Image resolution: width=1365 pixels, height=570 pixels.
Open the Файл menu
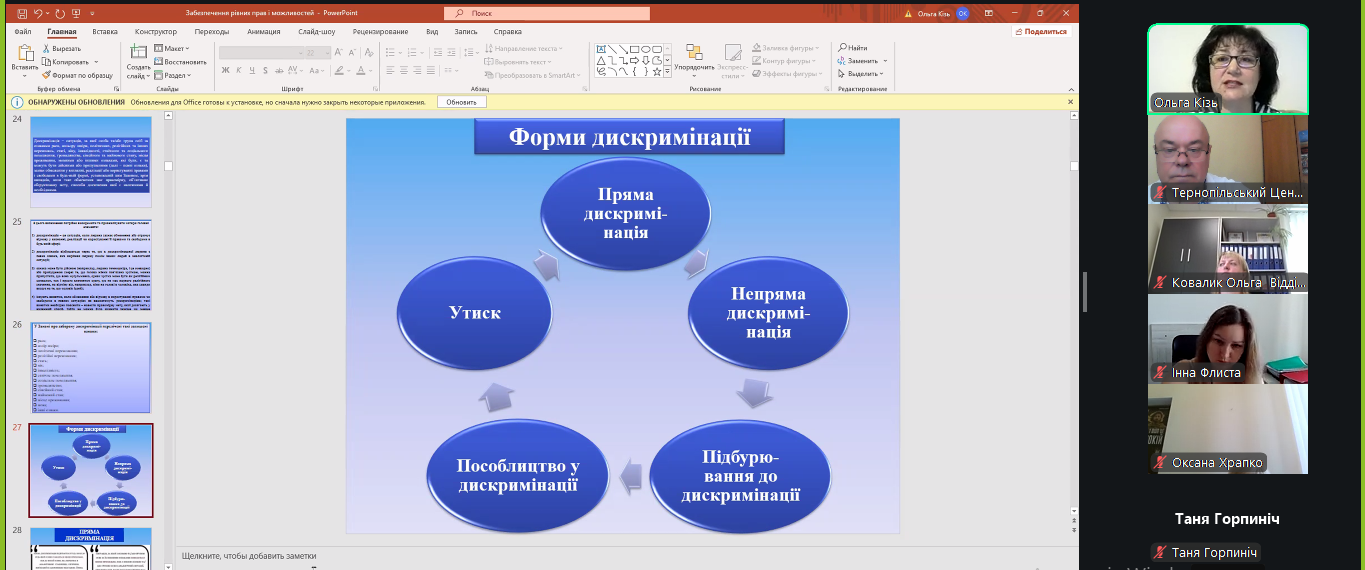(x=23, y=32)
